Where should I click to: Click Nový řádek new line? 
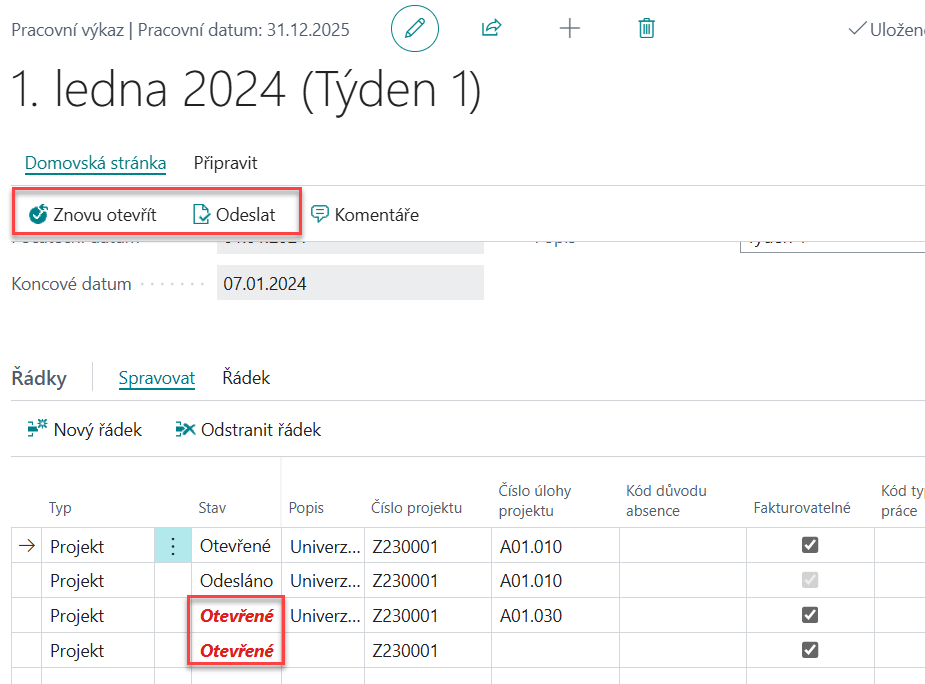[85, 429]
